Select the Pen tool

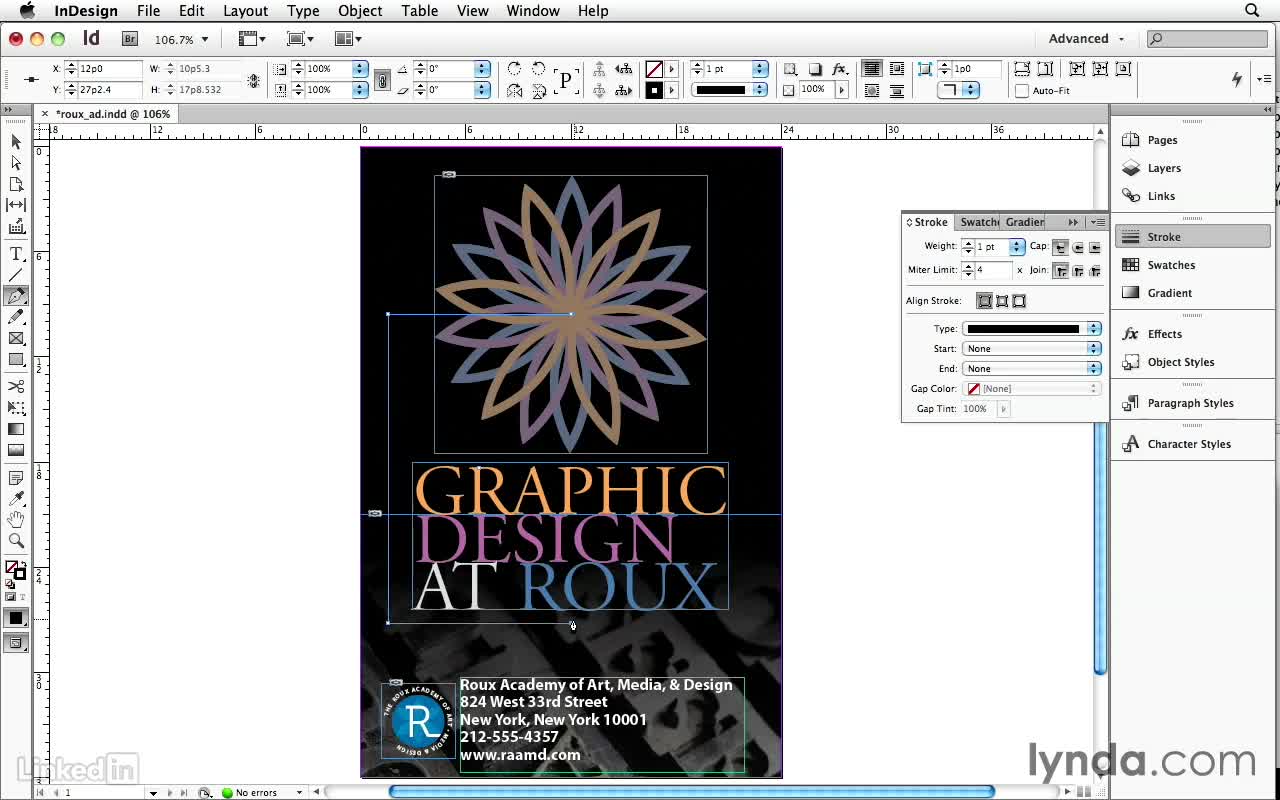(16, 296)
